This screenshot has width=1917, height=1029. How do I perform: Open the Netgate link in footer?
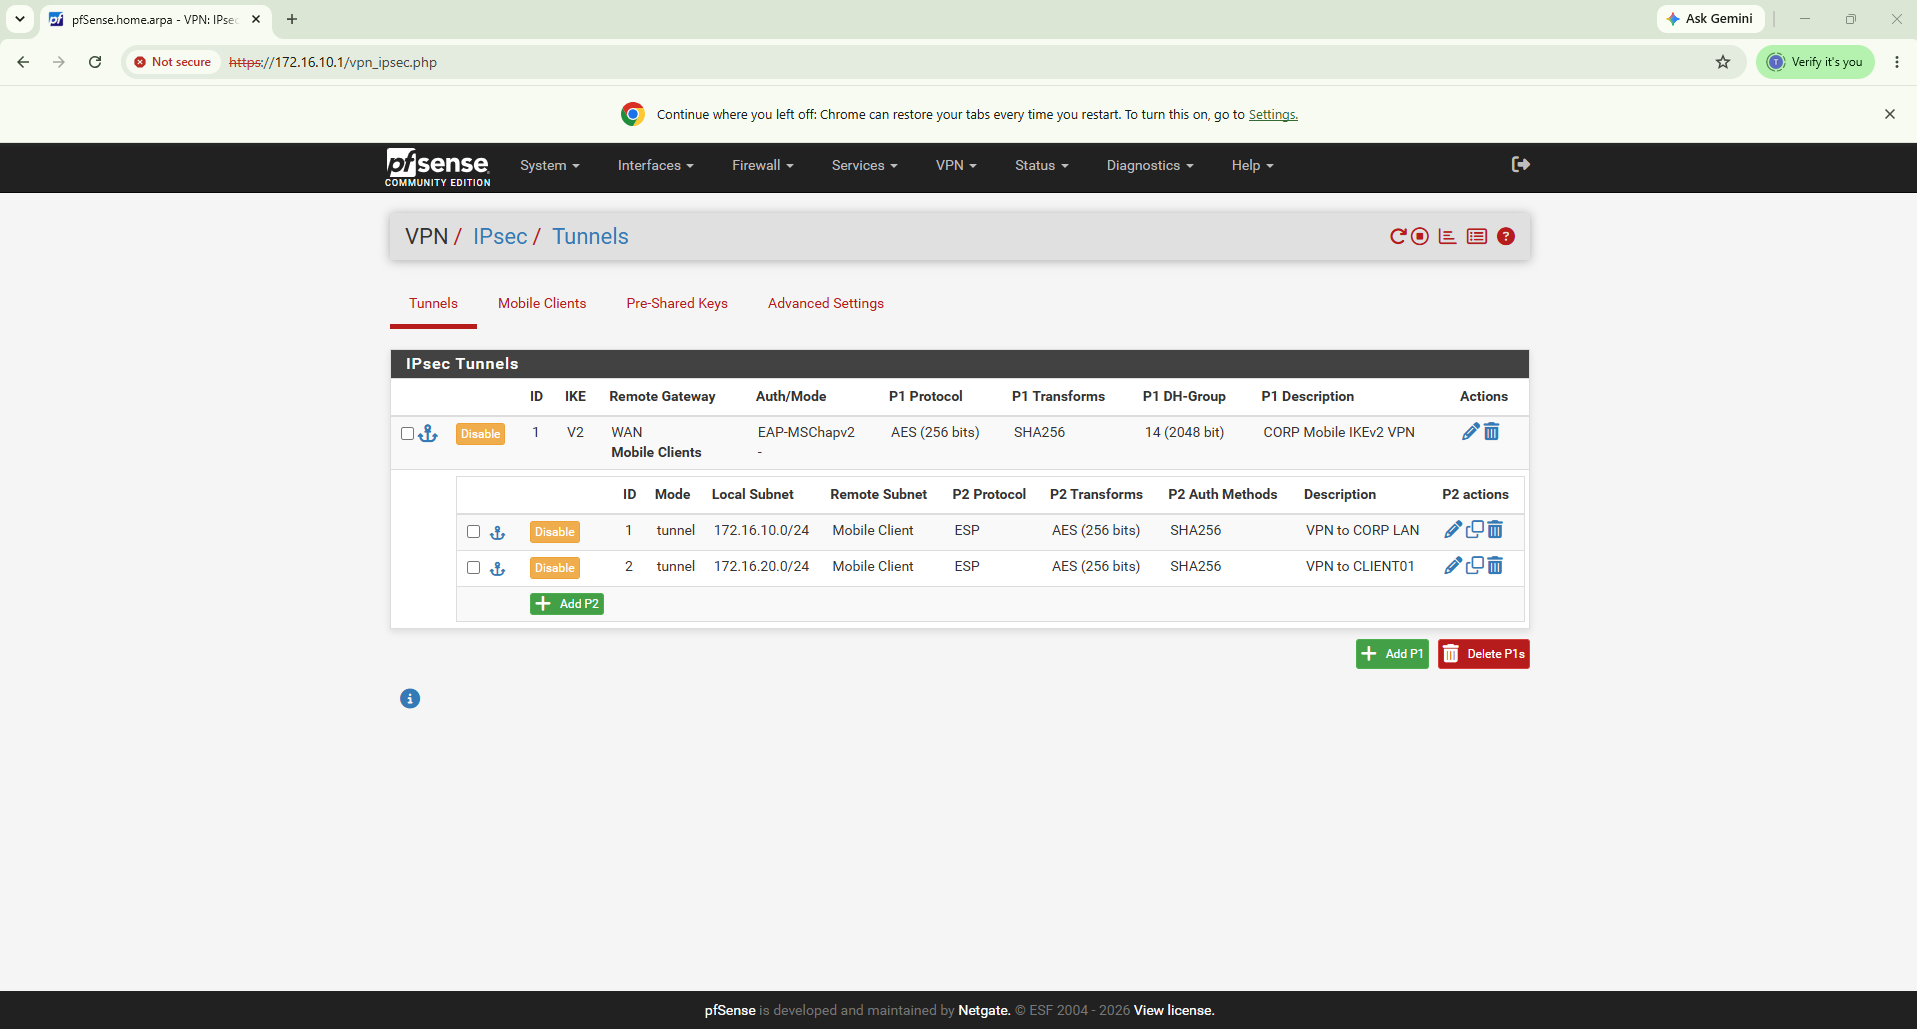(x=984, y=1011)
